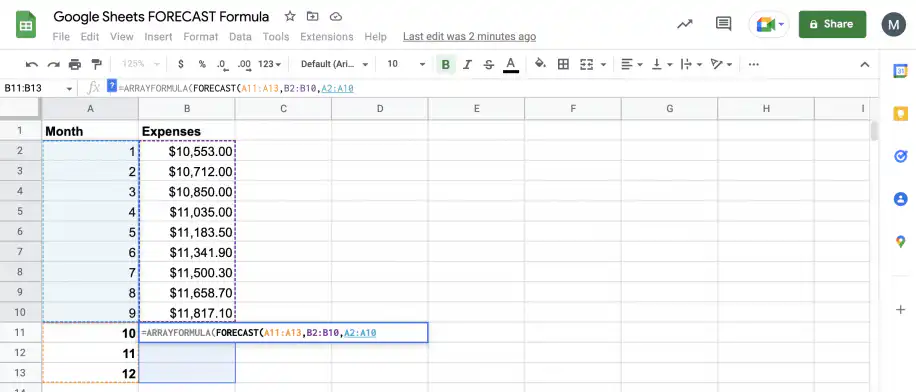Check the cloud document status icon
This screenshot has width=916, height=392.
[x=335, y=16]
